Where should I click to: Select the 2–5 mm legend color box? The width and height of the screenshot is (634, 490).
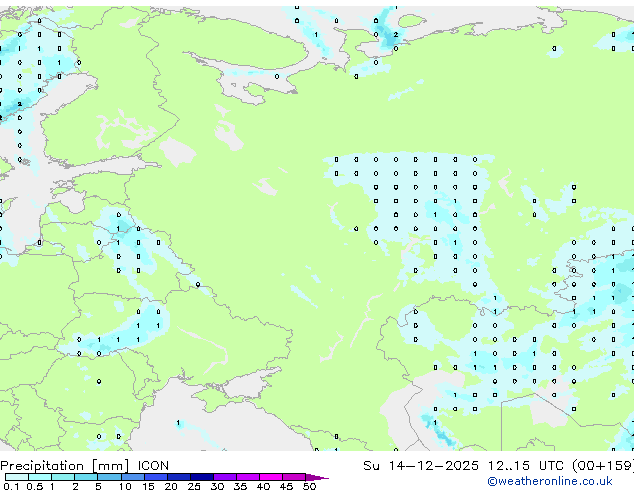coord(86,477)
